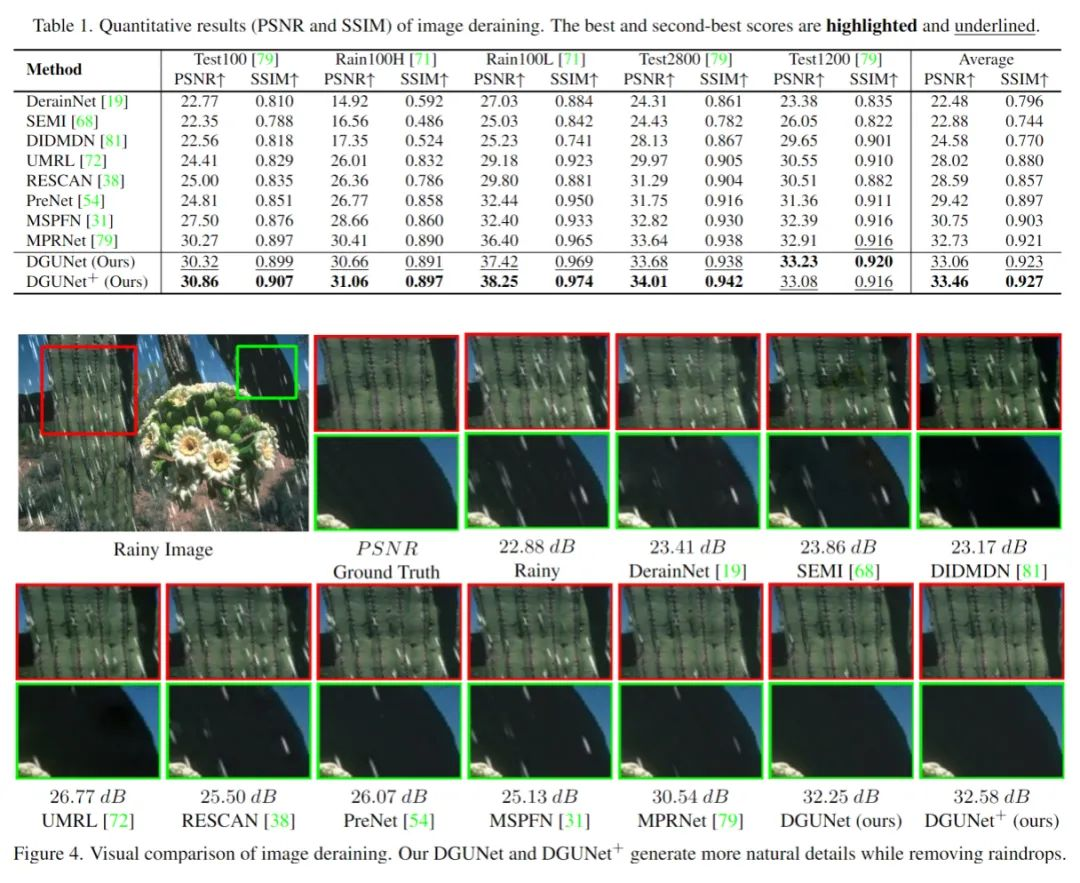Open citation 71 in Rain100H column header
This screenshot has height=883, width=1080.
(x=424, y=59)
